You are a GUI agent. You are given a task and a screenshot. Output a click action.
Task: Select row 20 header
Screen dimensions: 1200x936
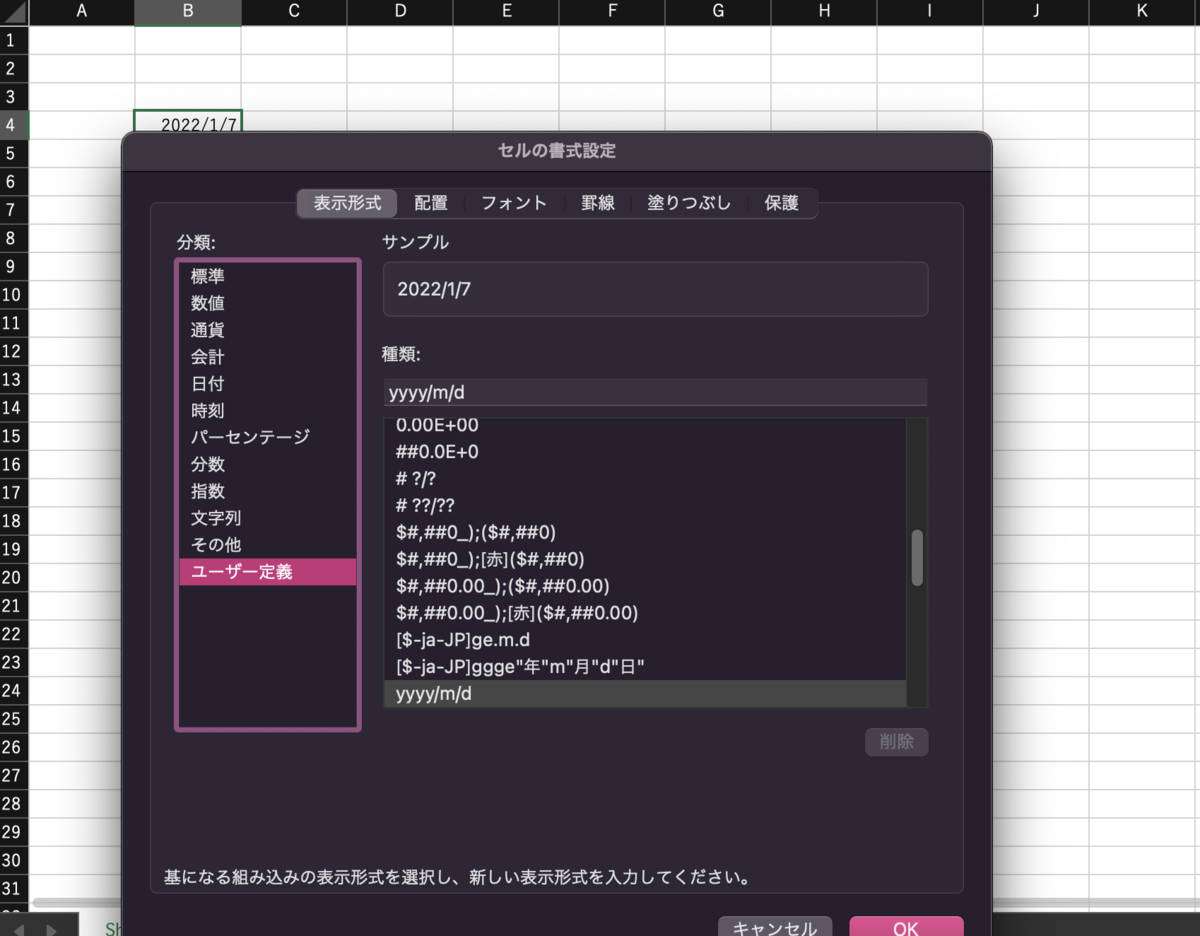point(14,577)
